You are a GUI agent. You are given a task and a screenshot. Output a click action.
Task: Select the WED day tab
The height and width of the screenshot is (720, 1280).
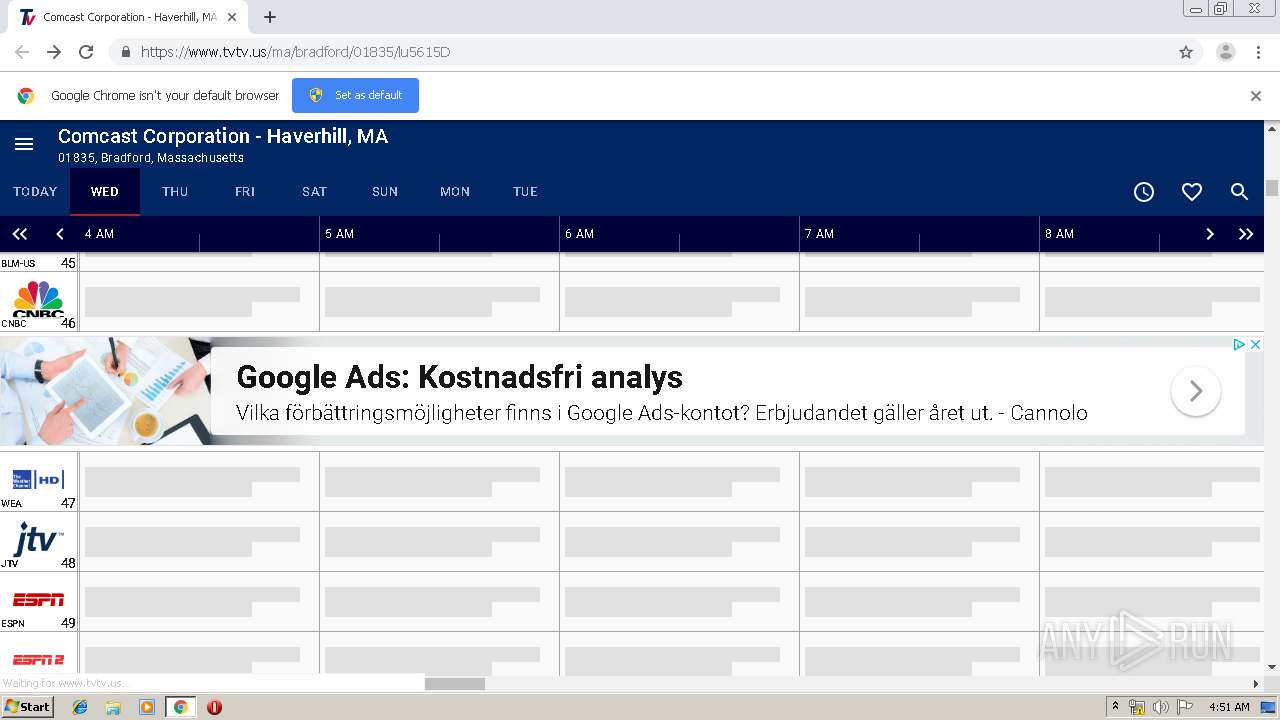pos(105,192)
